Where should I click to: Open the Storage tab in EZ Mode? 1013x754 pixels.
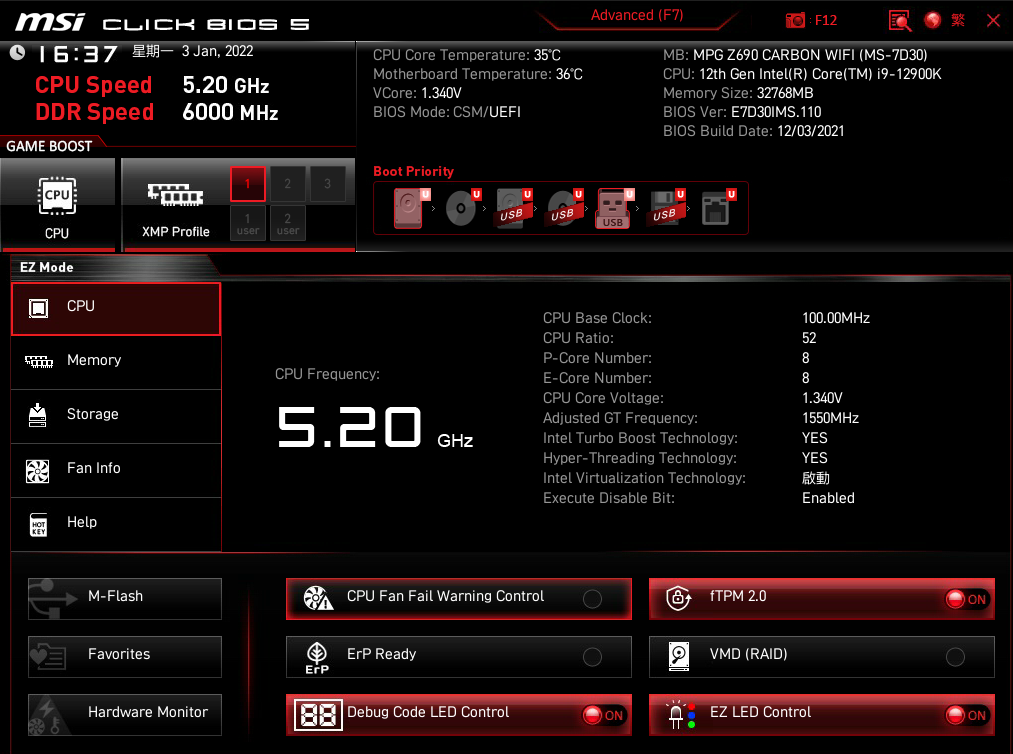point(116,416)
